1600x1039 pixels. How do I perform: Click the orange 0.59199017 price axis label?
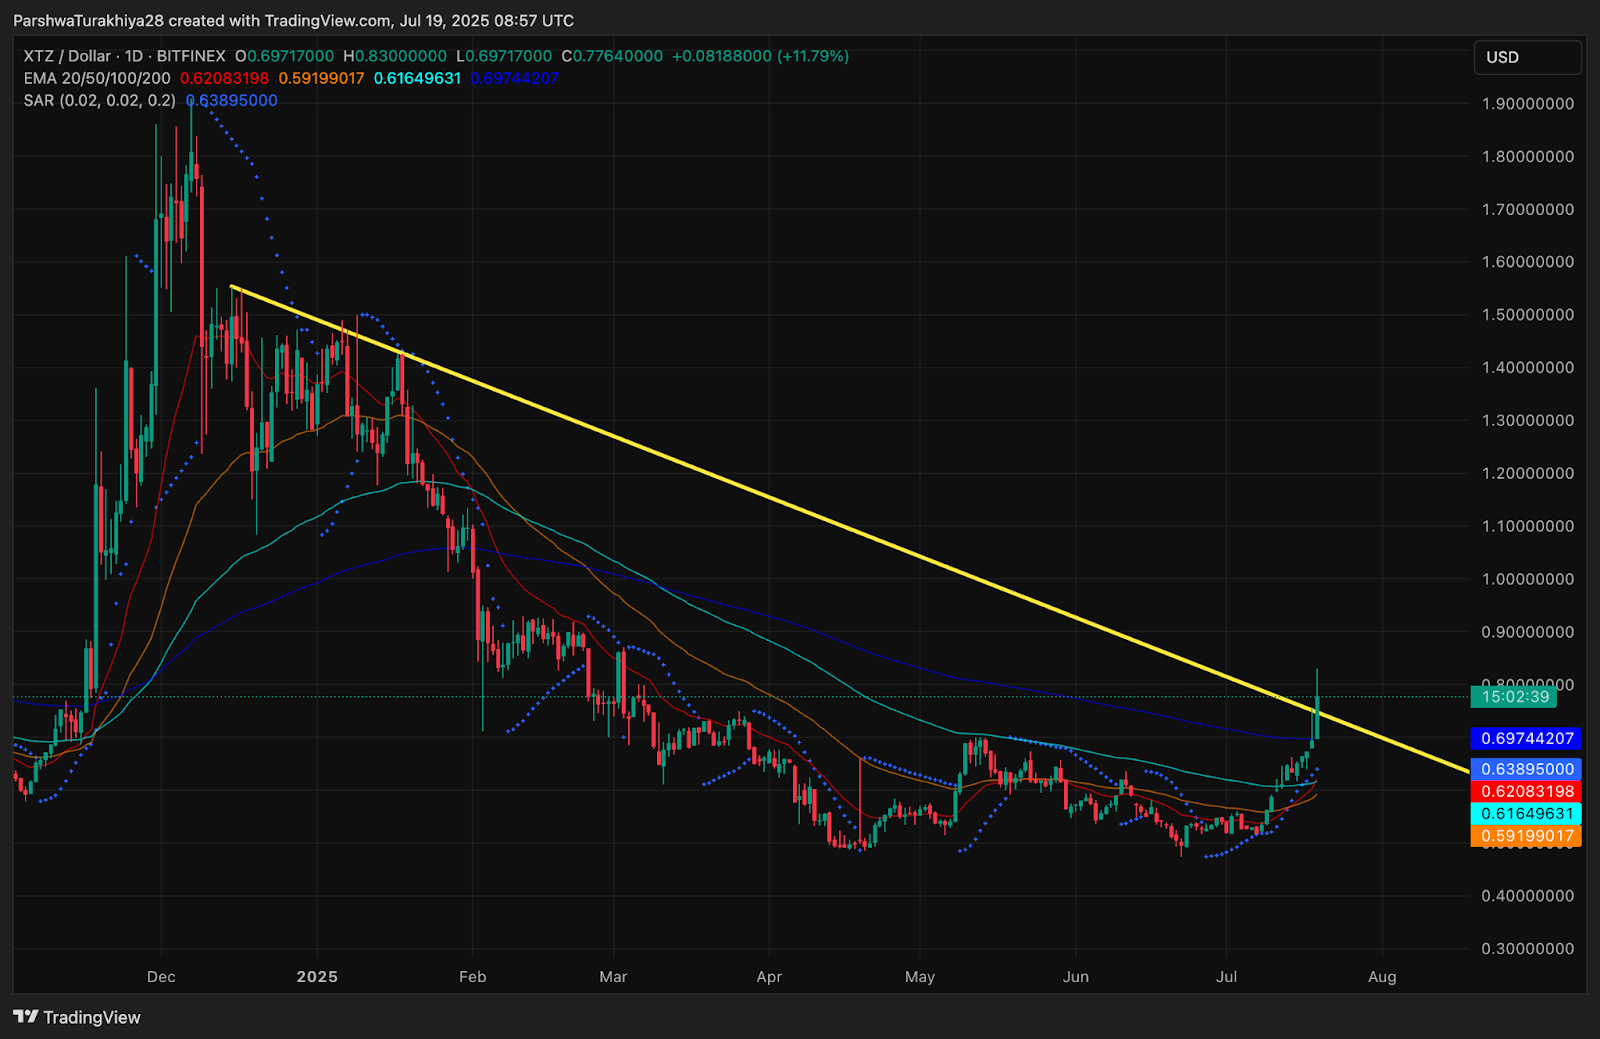[1526, 836]
